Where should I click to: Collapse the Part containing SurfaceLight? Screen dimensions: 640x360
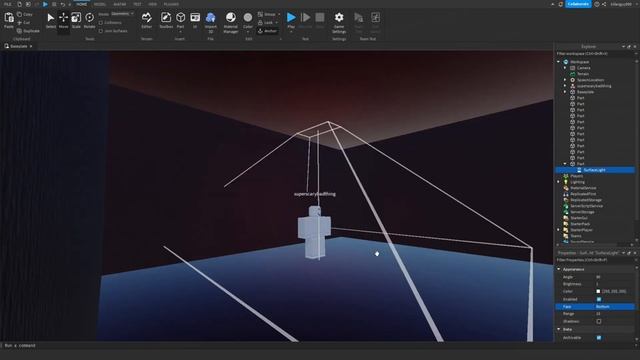[565, 164]
